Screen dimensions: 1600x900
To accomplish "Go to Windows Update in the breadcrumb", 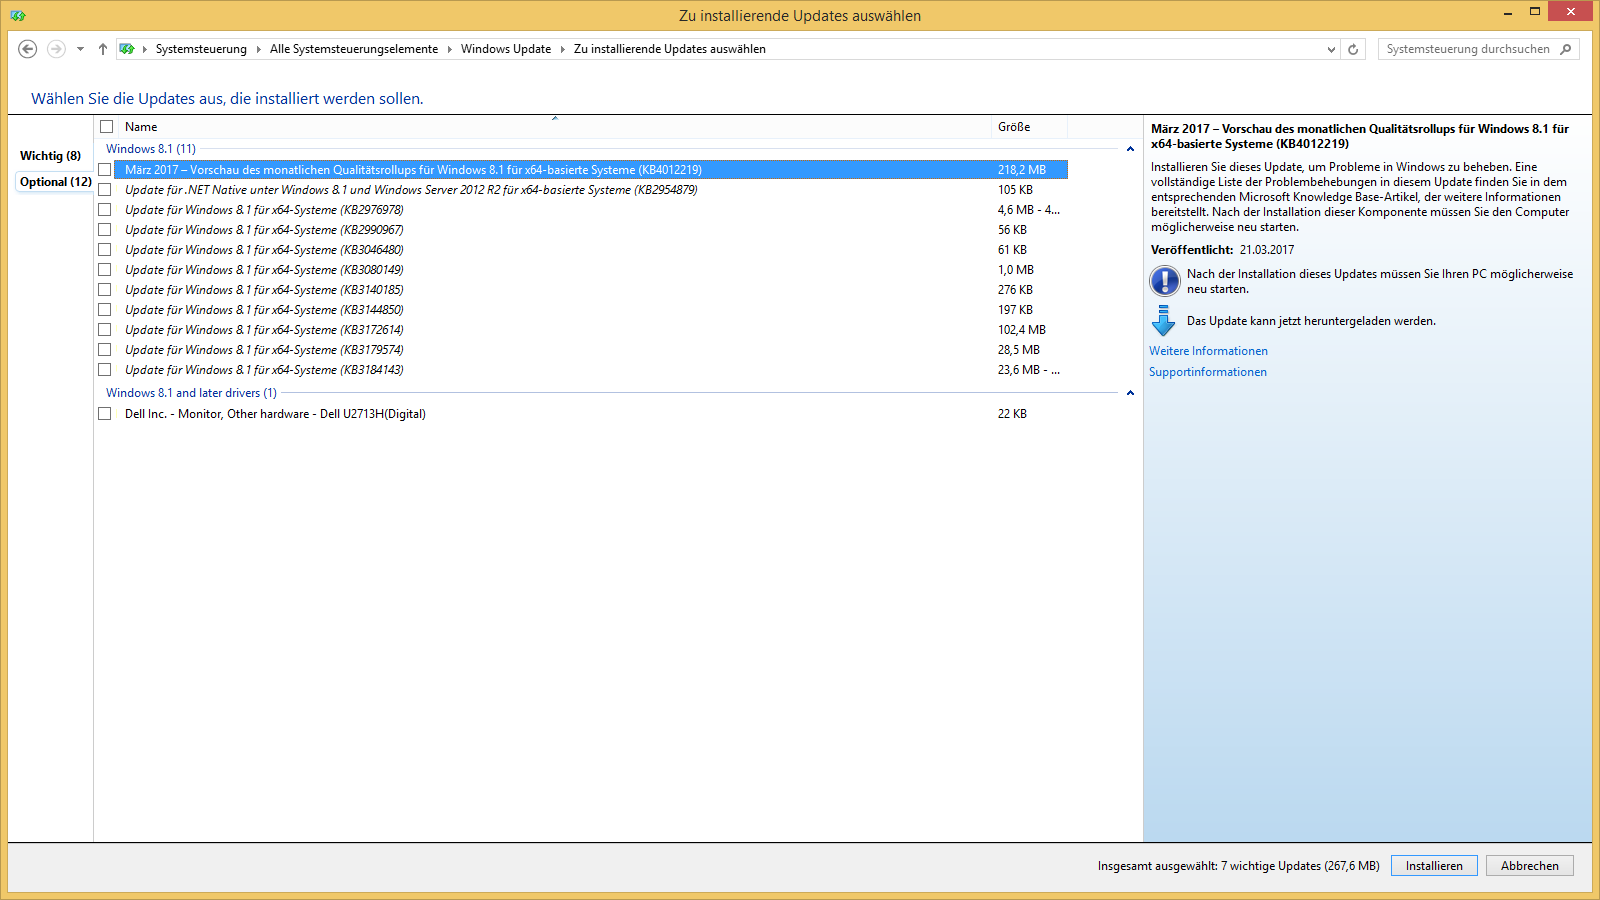I will [x=506, y=49].
